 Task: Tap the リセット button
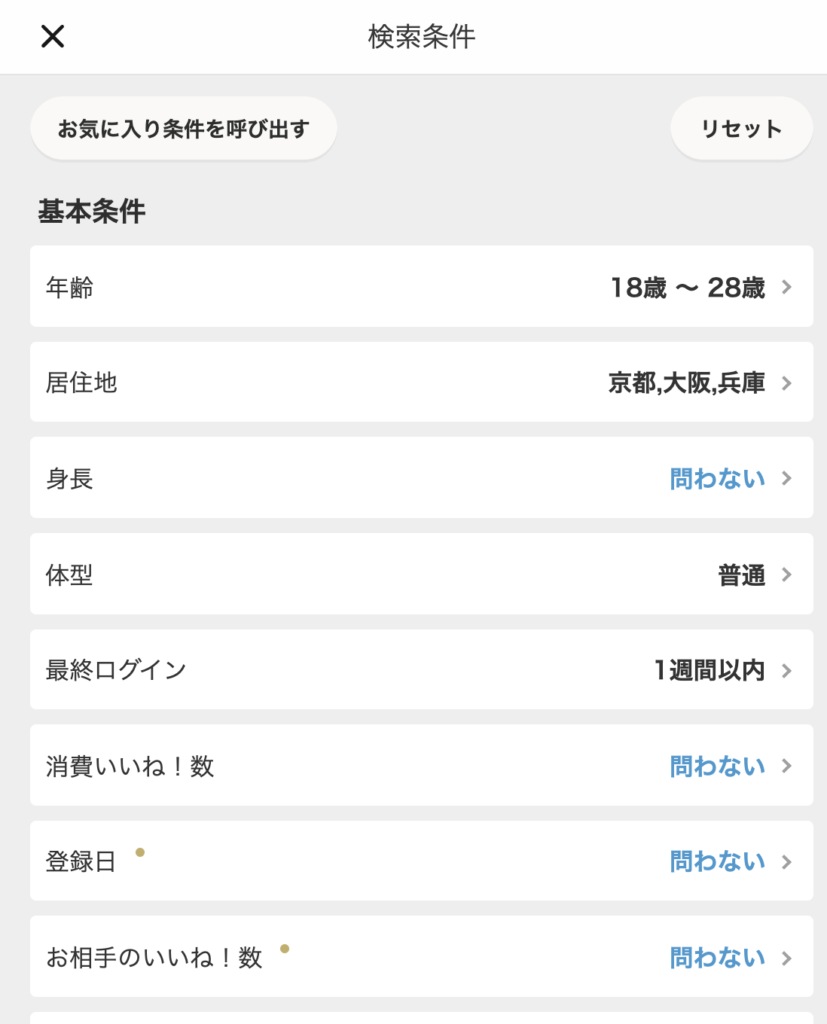[741, 129]
